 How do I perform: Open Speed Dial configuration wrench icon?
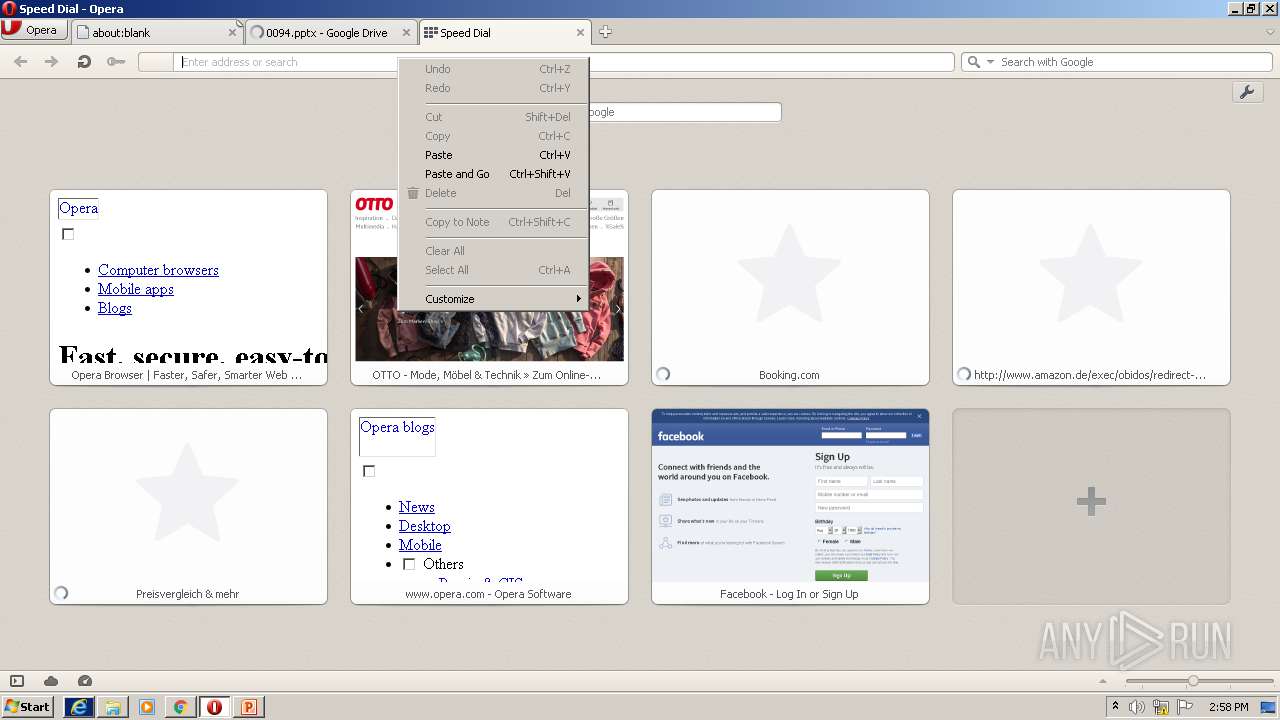[1246, 92]
